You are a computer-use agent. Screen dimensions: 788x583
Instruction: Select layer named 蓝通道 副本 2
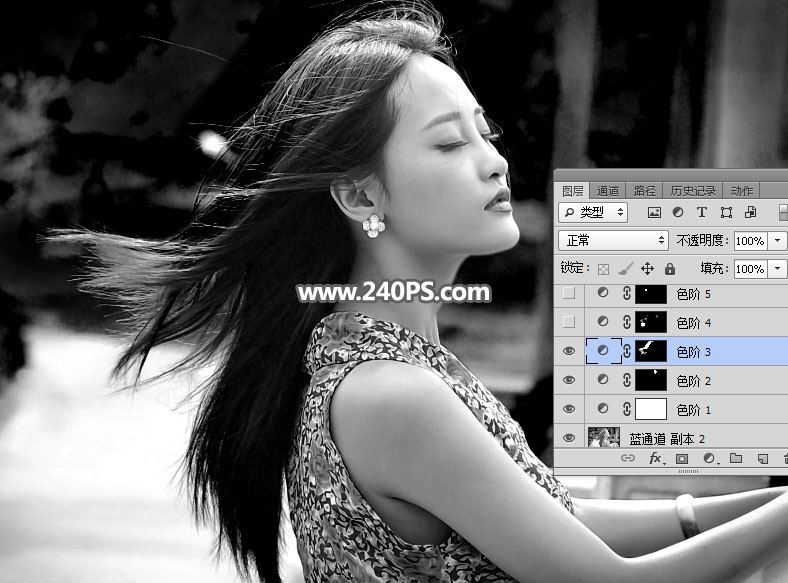coord(667,439)
